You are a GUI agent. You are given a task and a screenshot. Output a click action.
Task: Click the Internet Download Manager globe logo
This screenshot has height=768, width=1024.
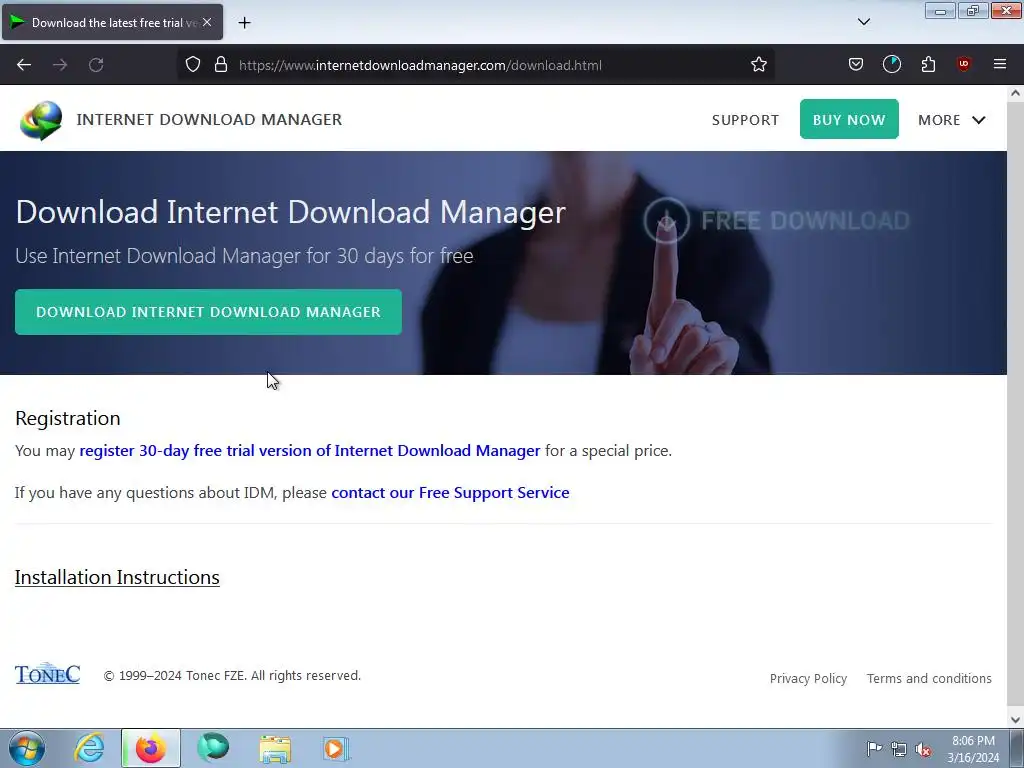pos(41,120)
